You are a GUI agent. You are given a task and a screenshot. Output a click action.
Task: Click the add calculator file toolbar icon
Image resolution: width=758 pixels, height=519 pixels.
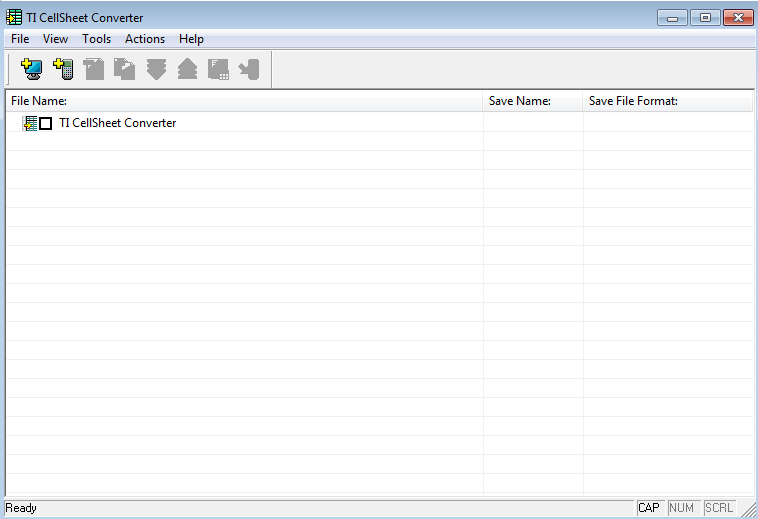pos(63,69)
